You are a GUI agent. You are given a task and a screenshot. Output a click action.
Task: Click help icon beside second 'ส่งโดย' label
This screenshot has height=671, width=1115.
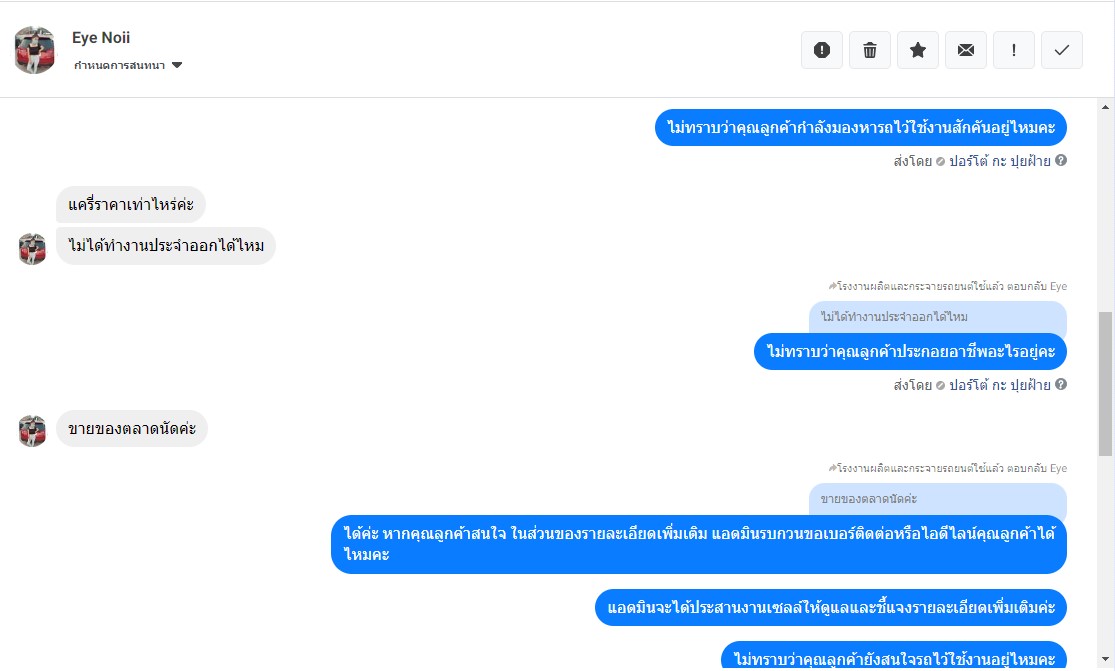(1061, 385)
